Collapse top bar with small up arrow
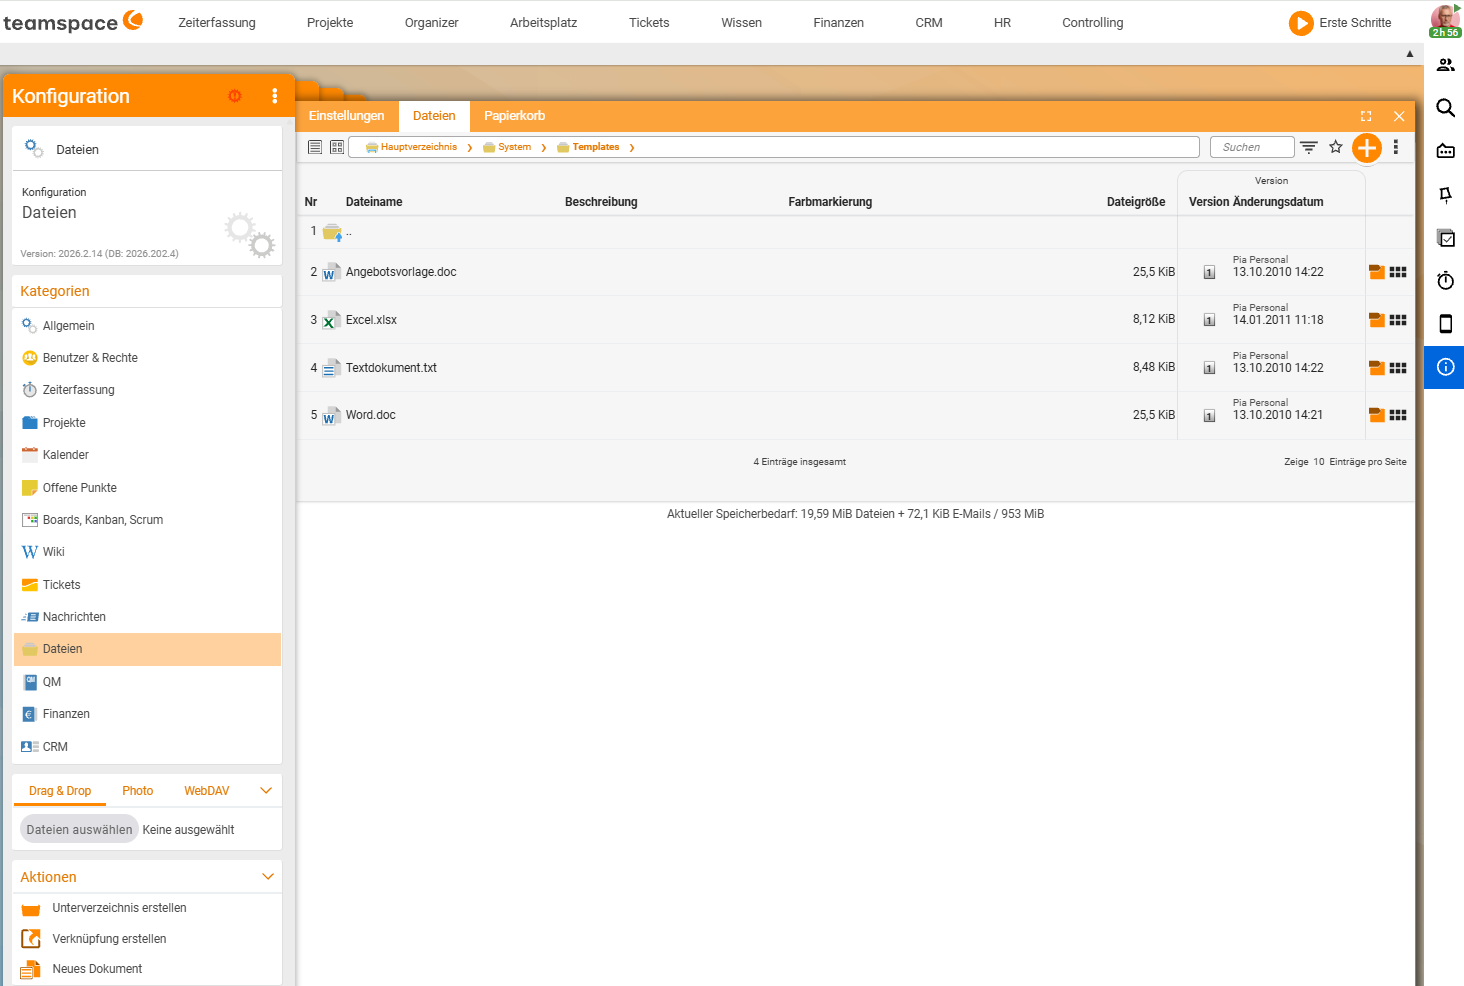 click(x=1410, y=54)
